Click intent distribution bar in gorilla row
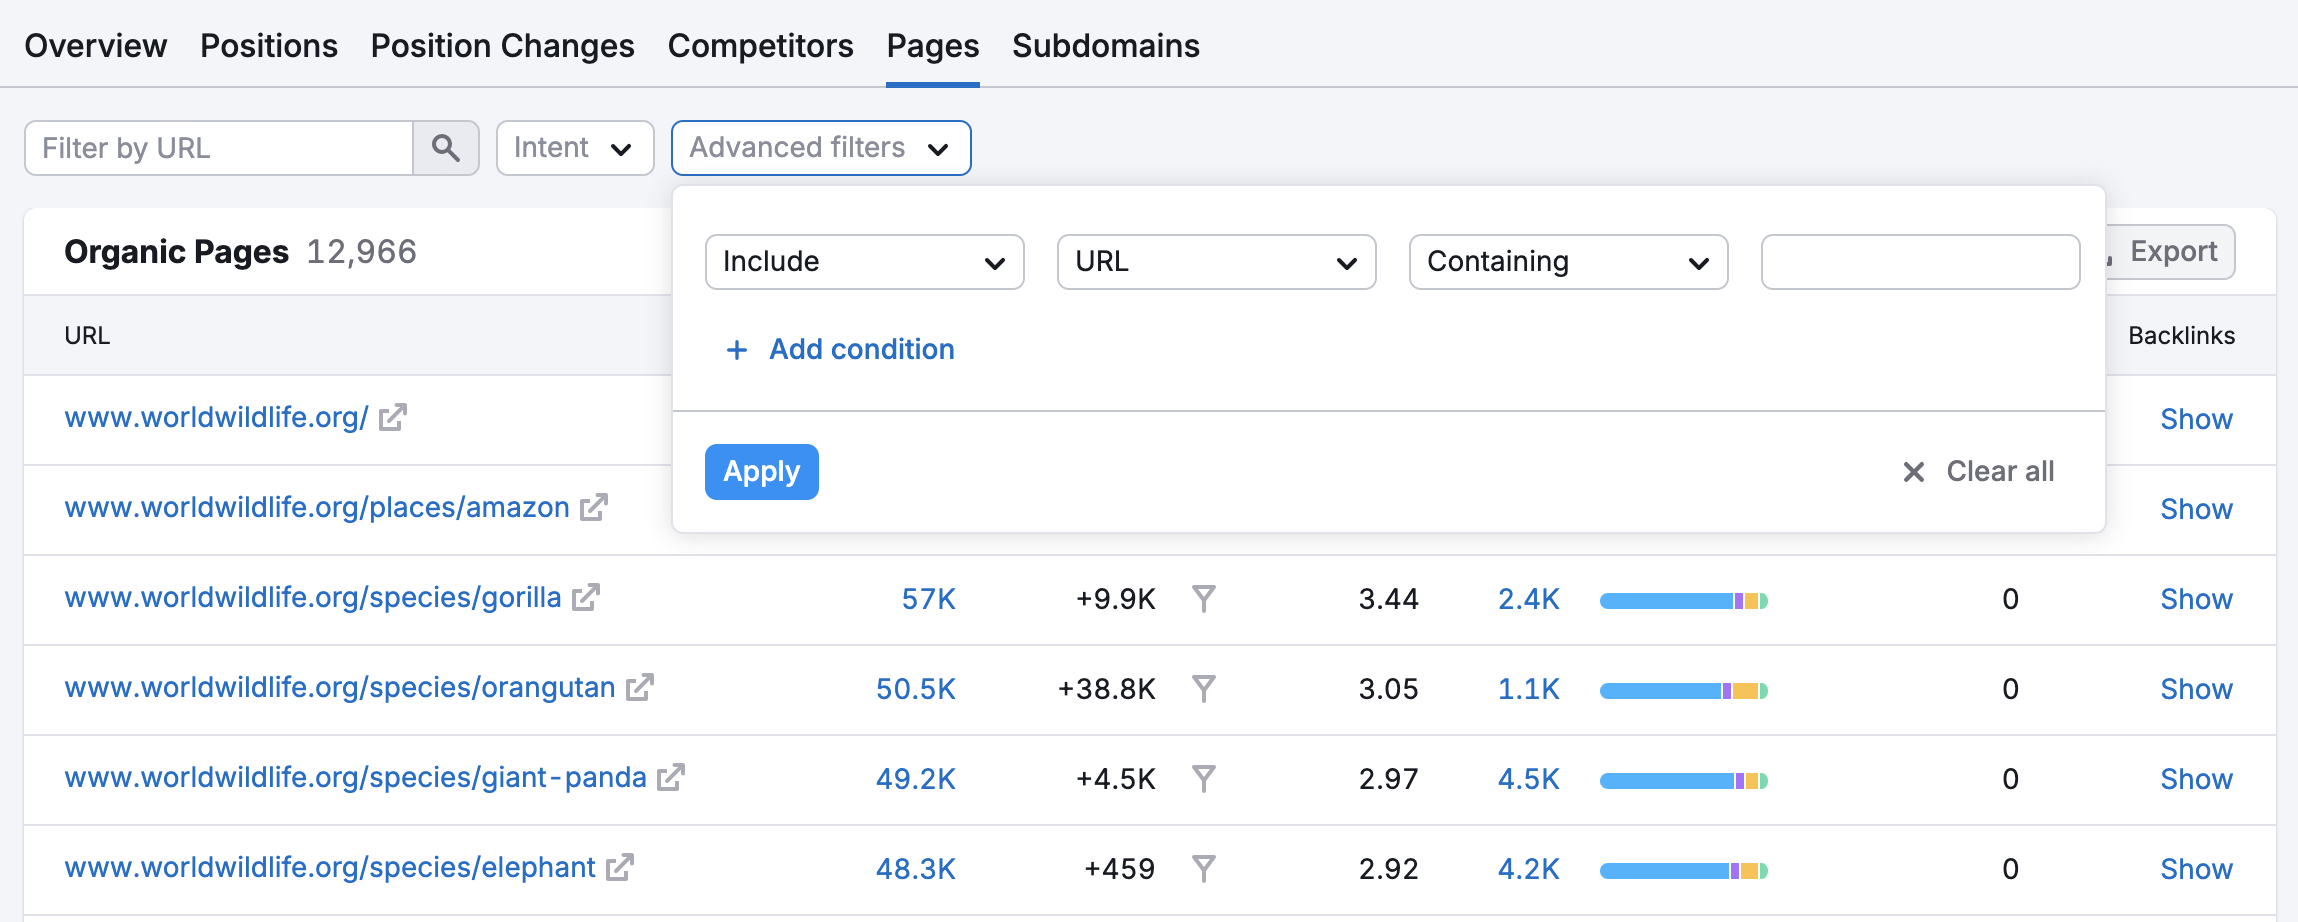The height and width of the screenshot is (922, 2298). (x=1684, y=601)
